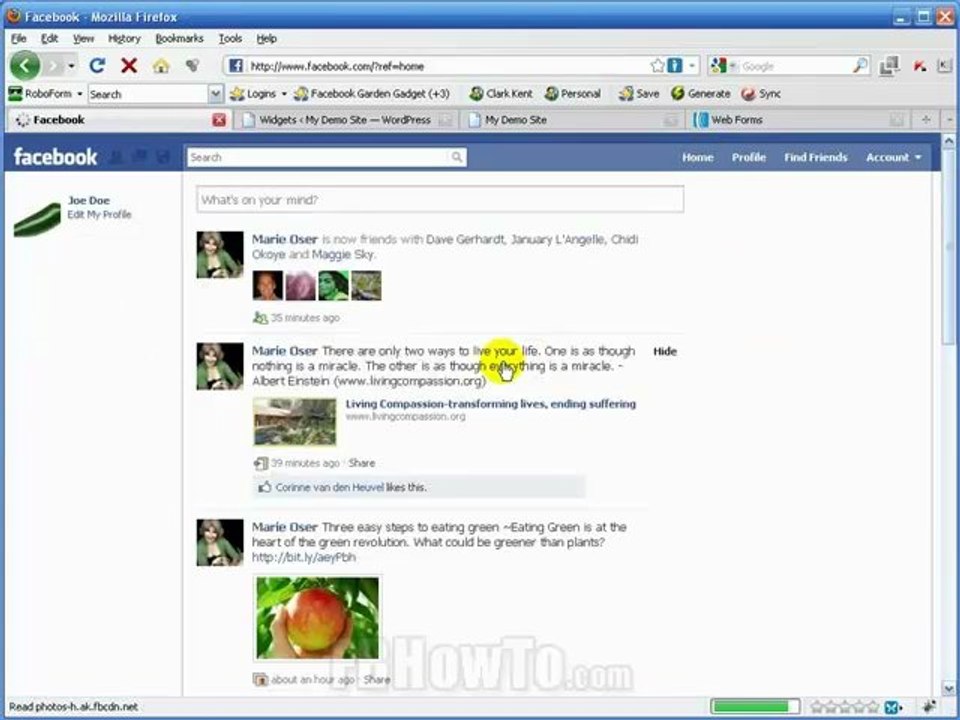Click the Hide button on the Einstein quote post

tap(665, 351)
